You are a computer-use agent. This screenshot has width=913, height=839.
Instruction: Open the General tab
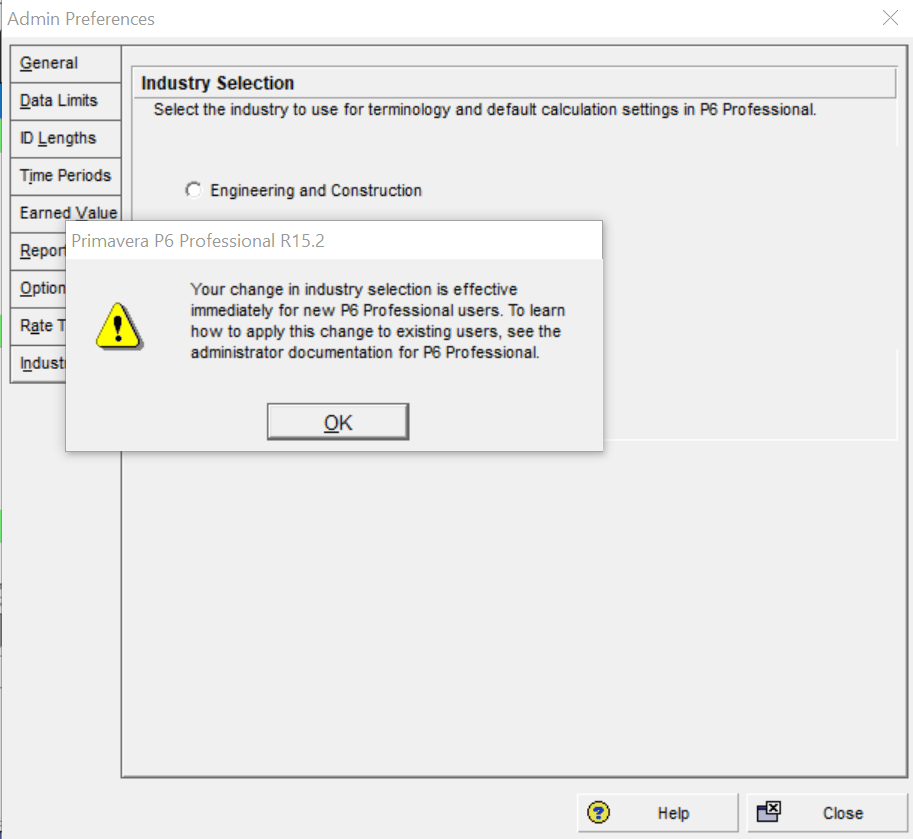coord(66,63)
